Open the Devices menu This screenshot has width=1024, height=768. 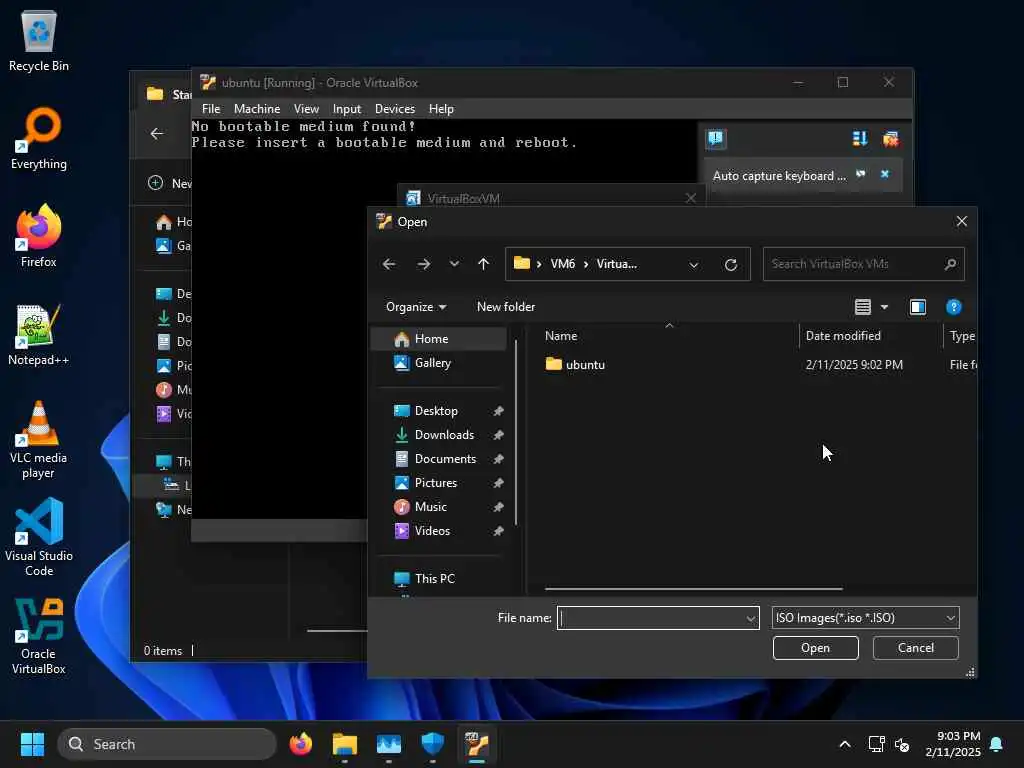(394, 109)
